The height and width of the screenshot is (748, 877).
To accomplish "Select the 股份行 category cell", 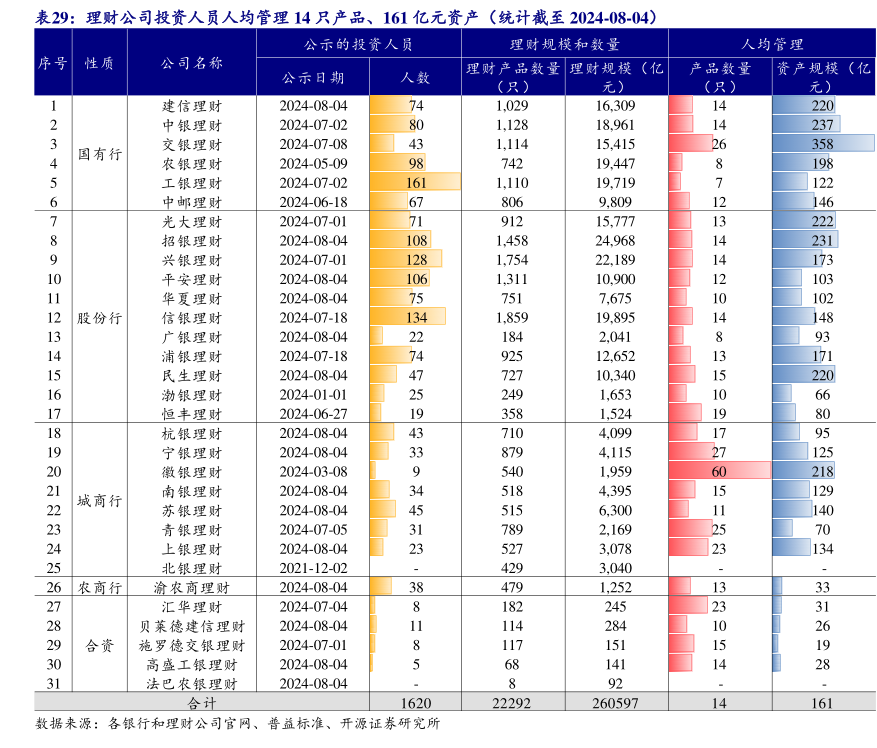I will pyautogui.click(x=99, y=318).
